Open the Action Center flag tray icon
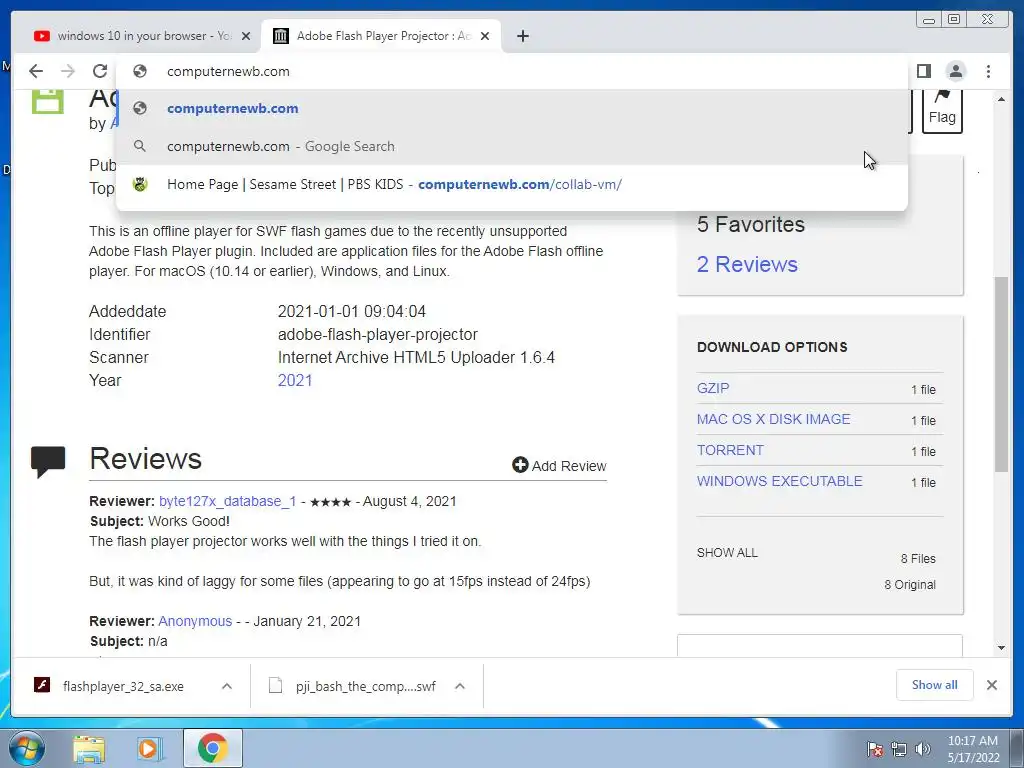The image size is (1024, 768). pos(875,749)
